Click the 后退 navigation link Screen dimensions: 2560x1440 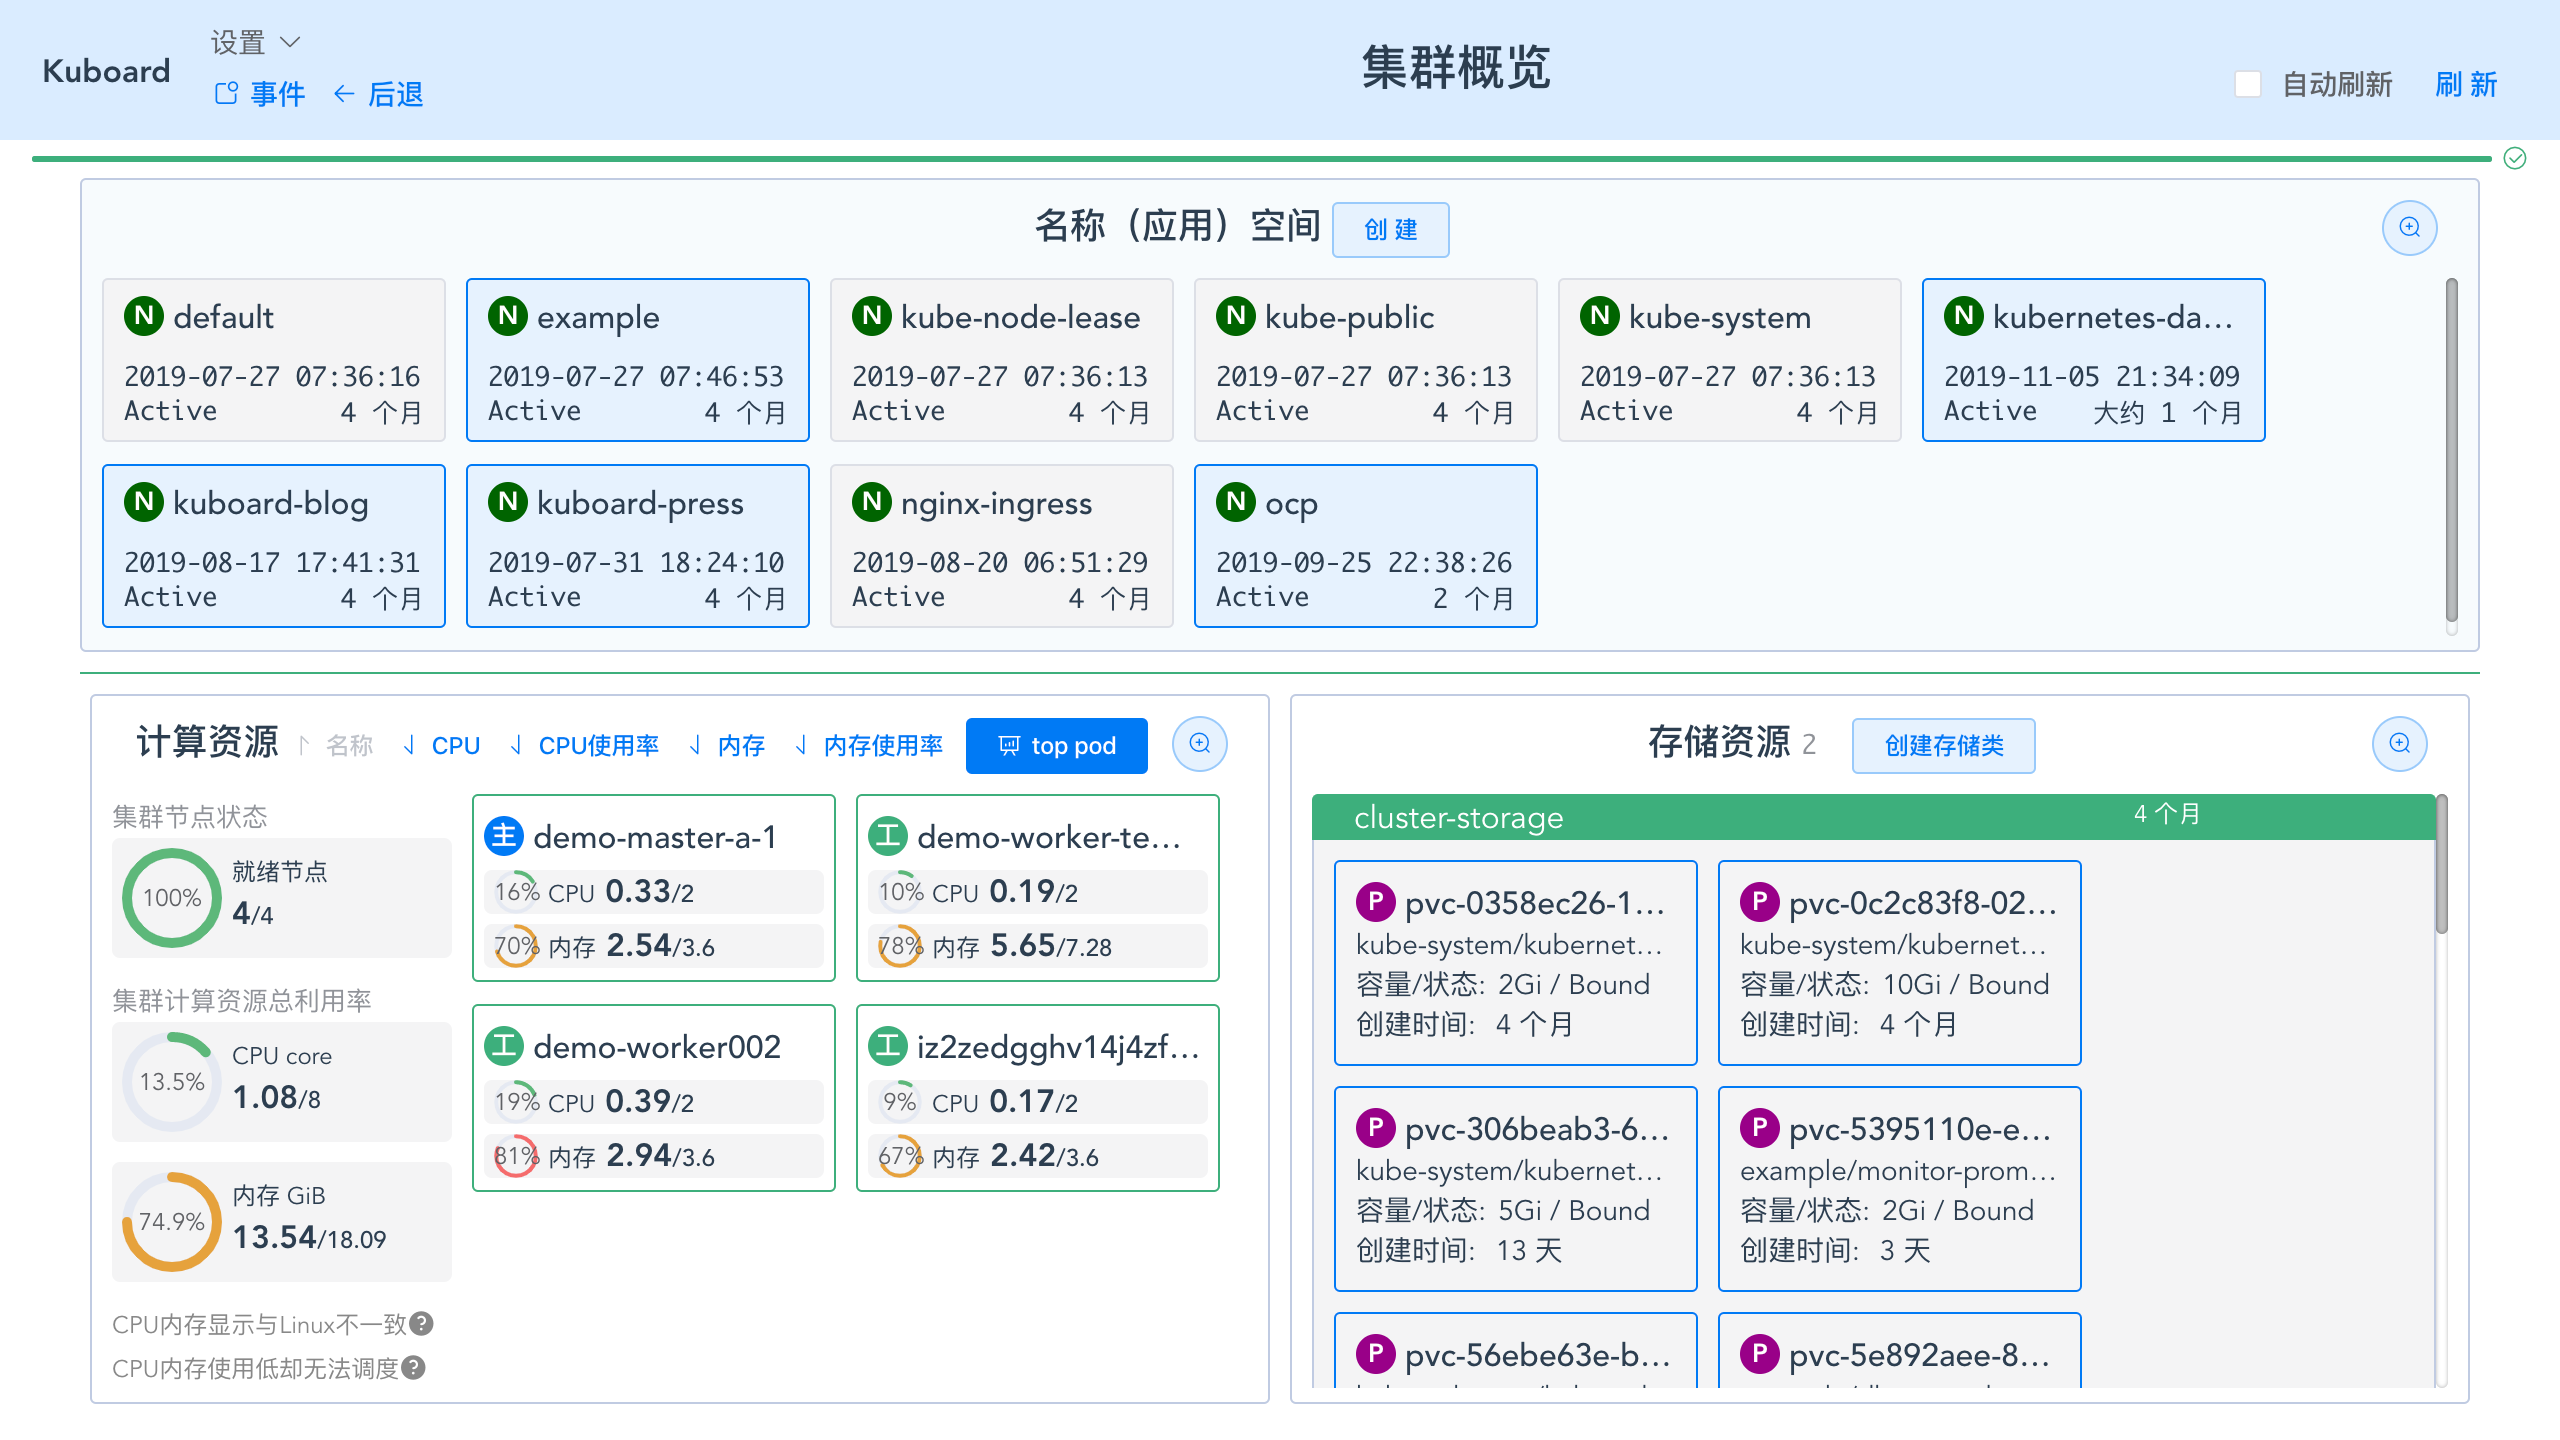tap(394, 93)
